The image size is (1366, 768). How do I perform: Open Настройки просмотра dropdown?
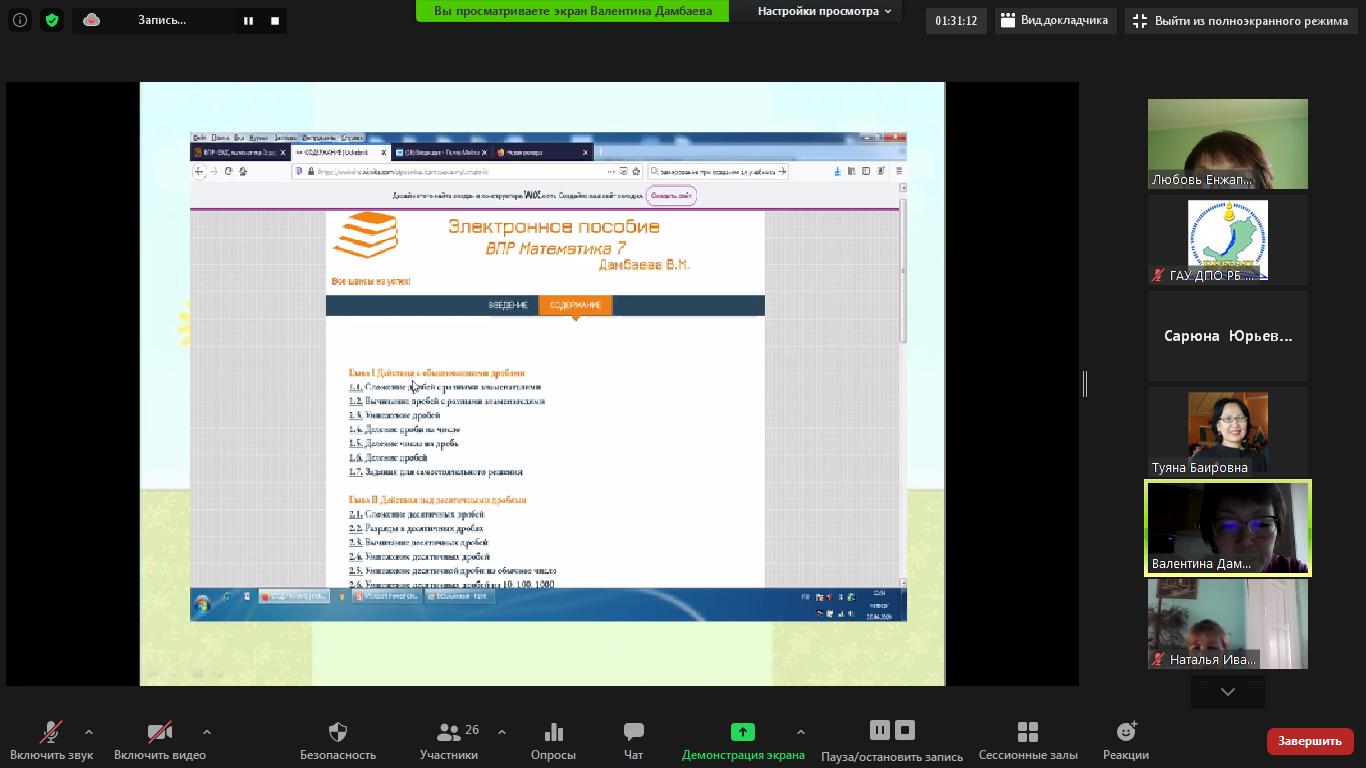[817, 11]
